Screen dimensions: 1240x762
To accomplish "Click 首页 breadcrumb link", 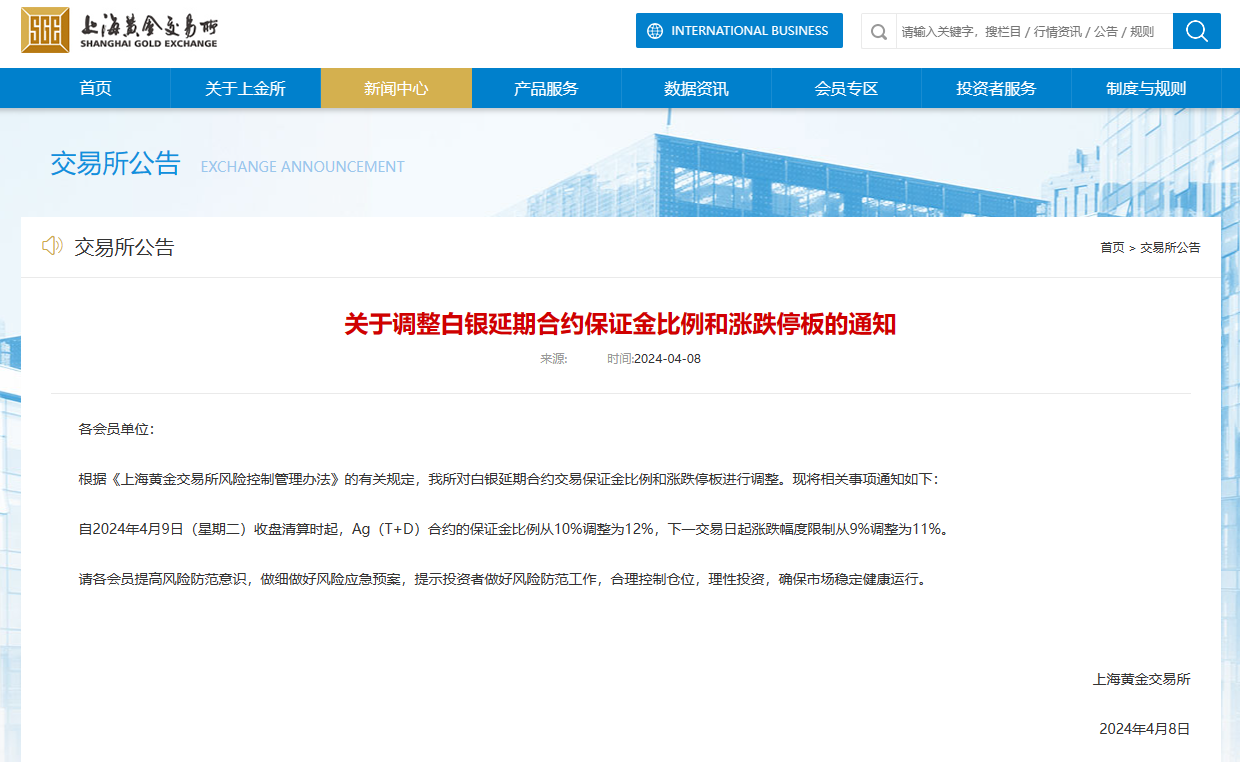I will coord(1112,247).
